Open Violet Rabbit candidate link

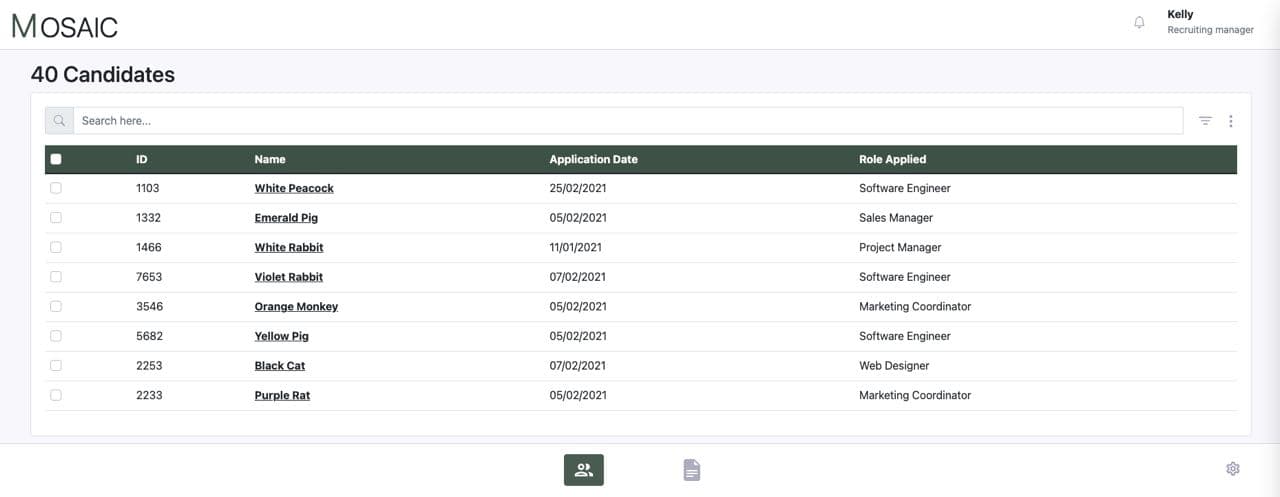click(289, 277)
